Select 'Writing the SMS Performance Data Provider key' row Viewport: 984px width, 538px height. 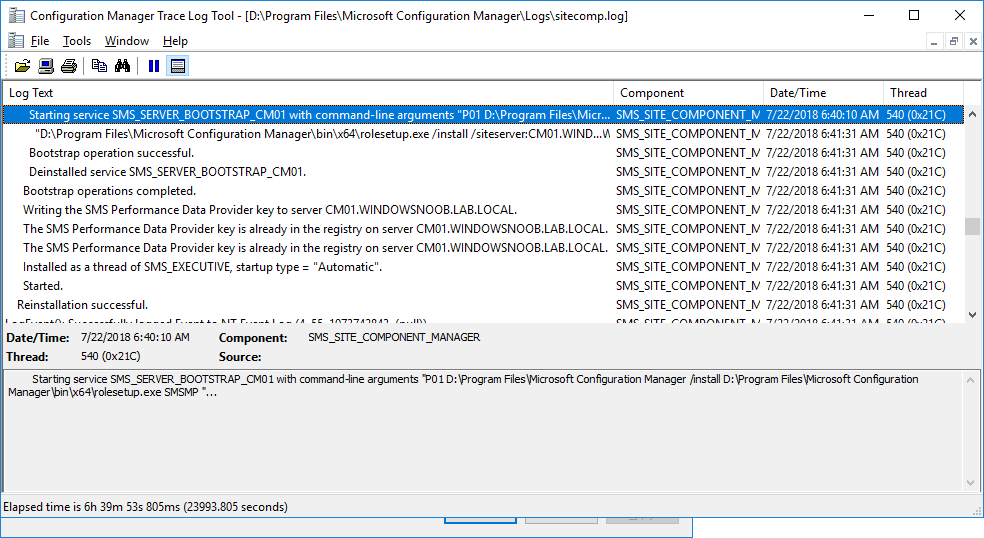pyautogui.click(x=483, y=210)
